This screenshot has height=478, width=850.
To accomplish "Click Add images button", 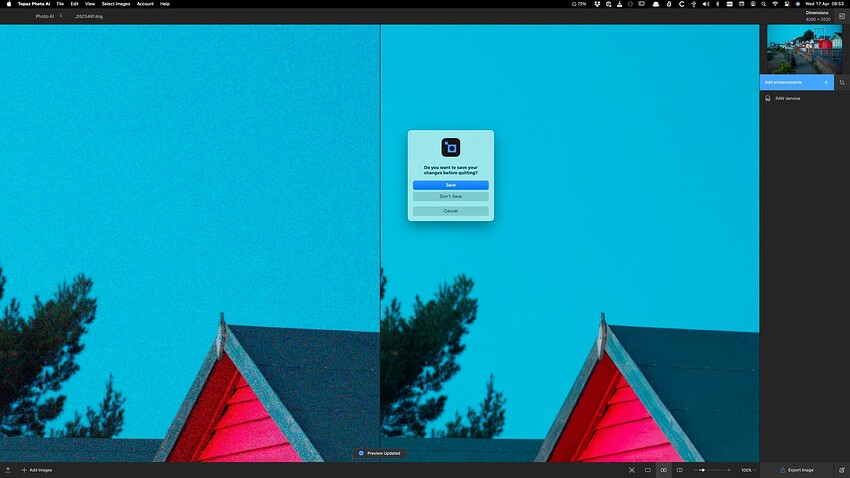I will [x=37, y=470].
